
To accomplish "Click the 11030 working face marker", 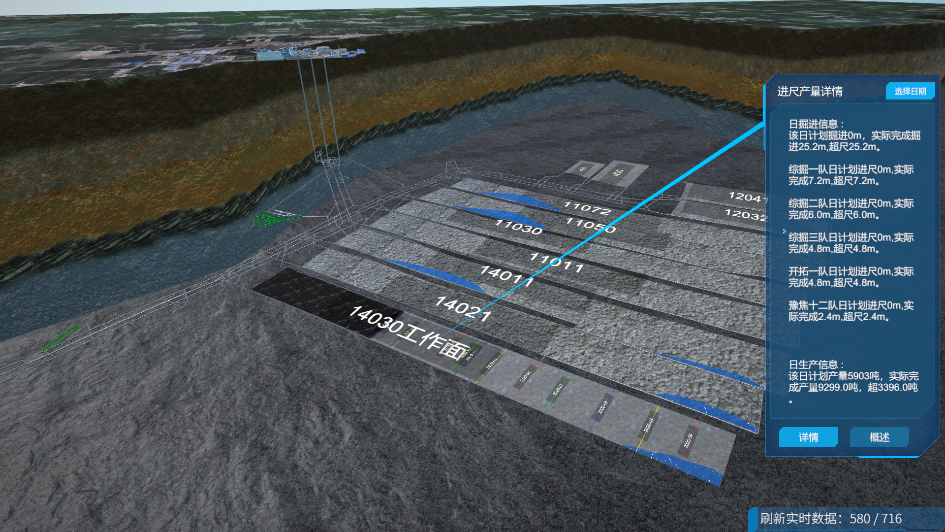I will (x=518, y=227).
